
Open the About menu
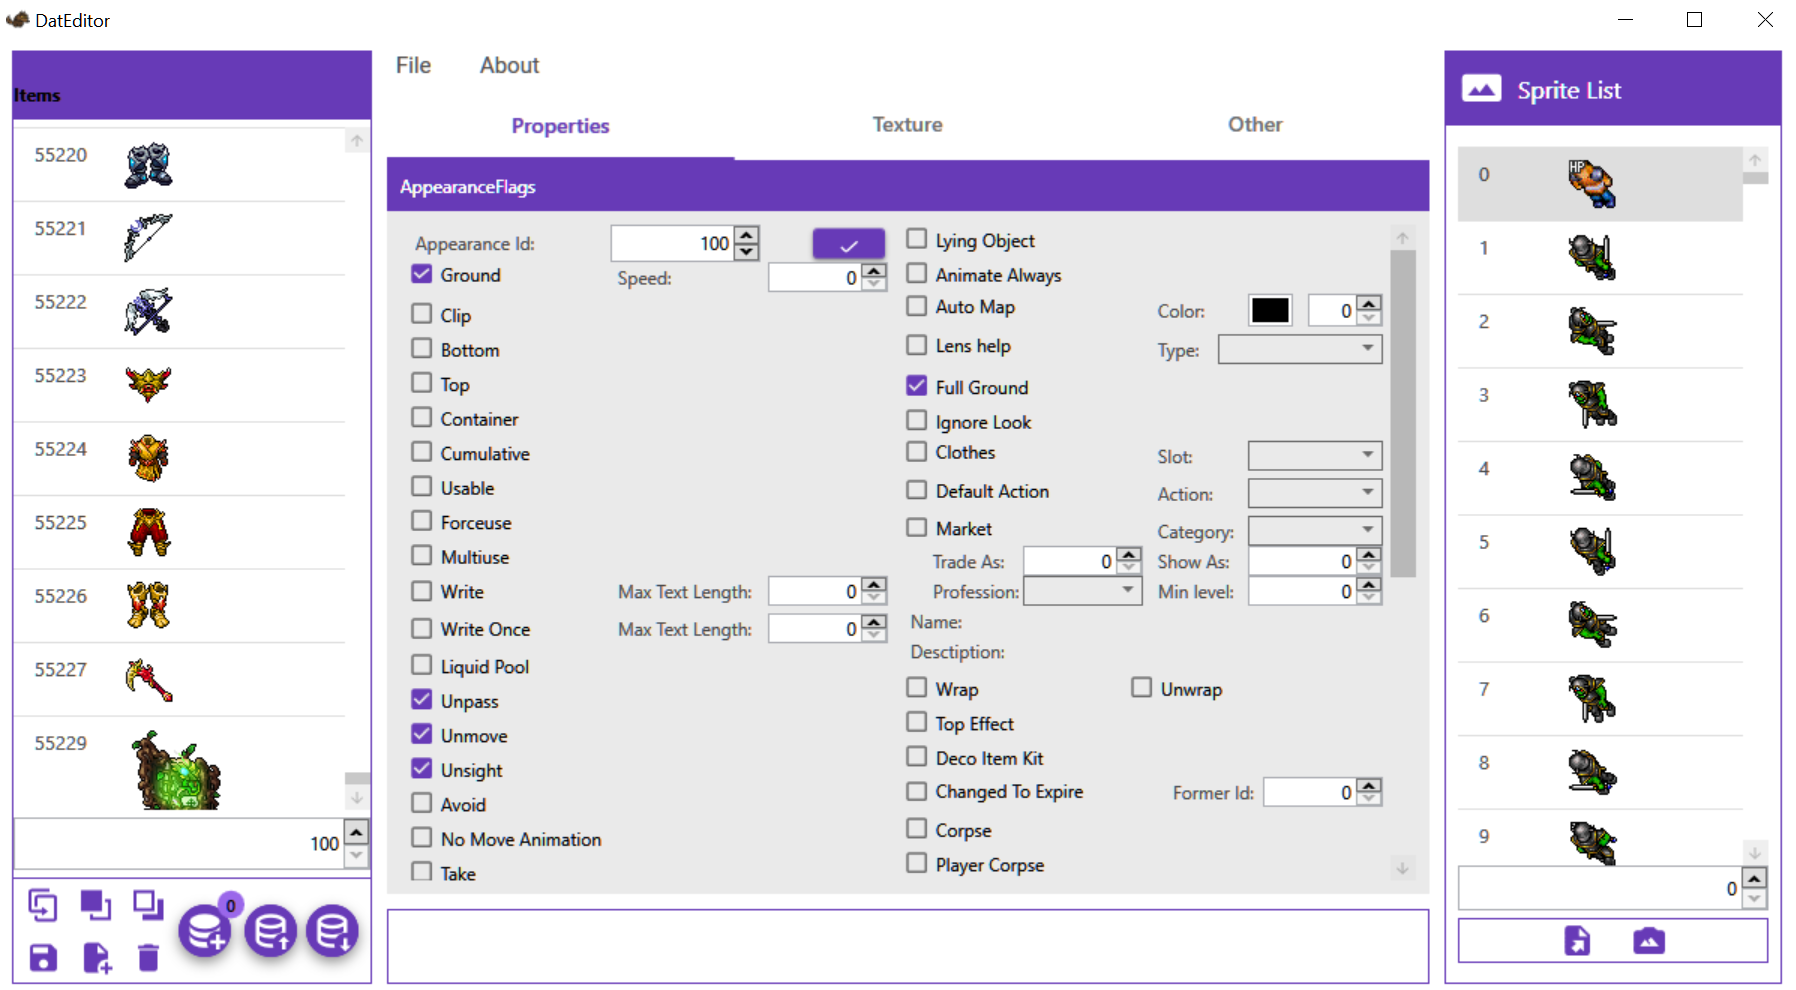[x=509, y=65]
